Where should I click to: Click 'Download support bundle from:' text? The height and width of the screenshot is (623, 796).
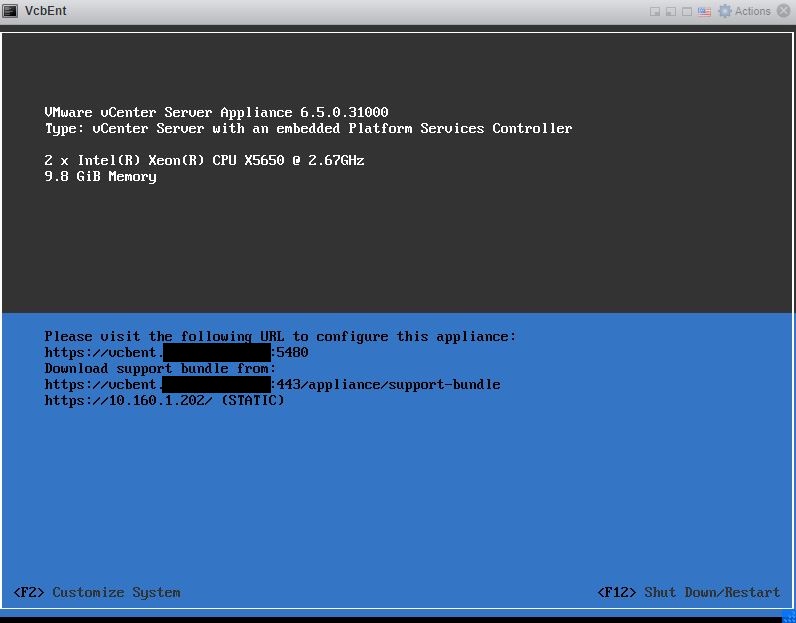tap(160, 369)
